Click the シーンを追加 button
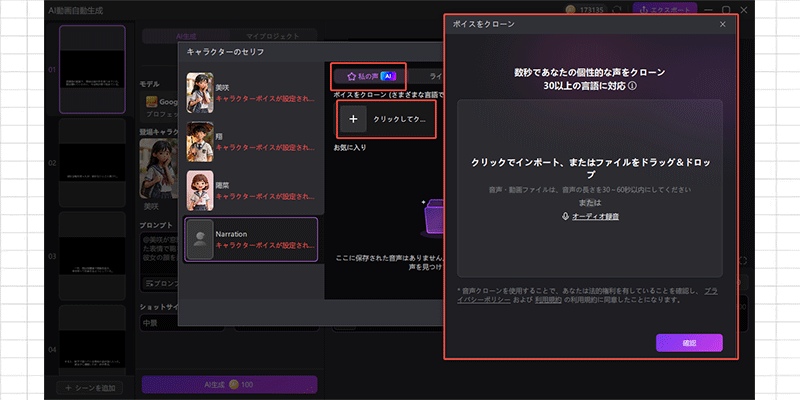This screenshot has height=400, width=800. click(x=89, y=388)
